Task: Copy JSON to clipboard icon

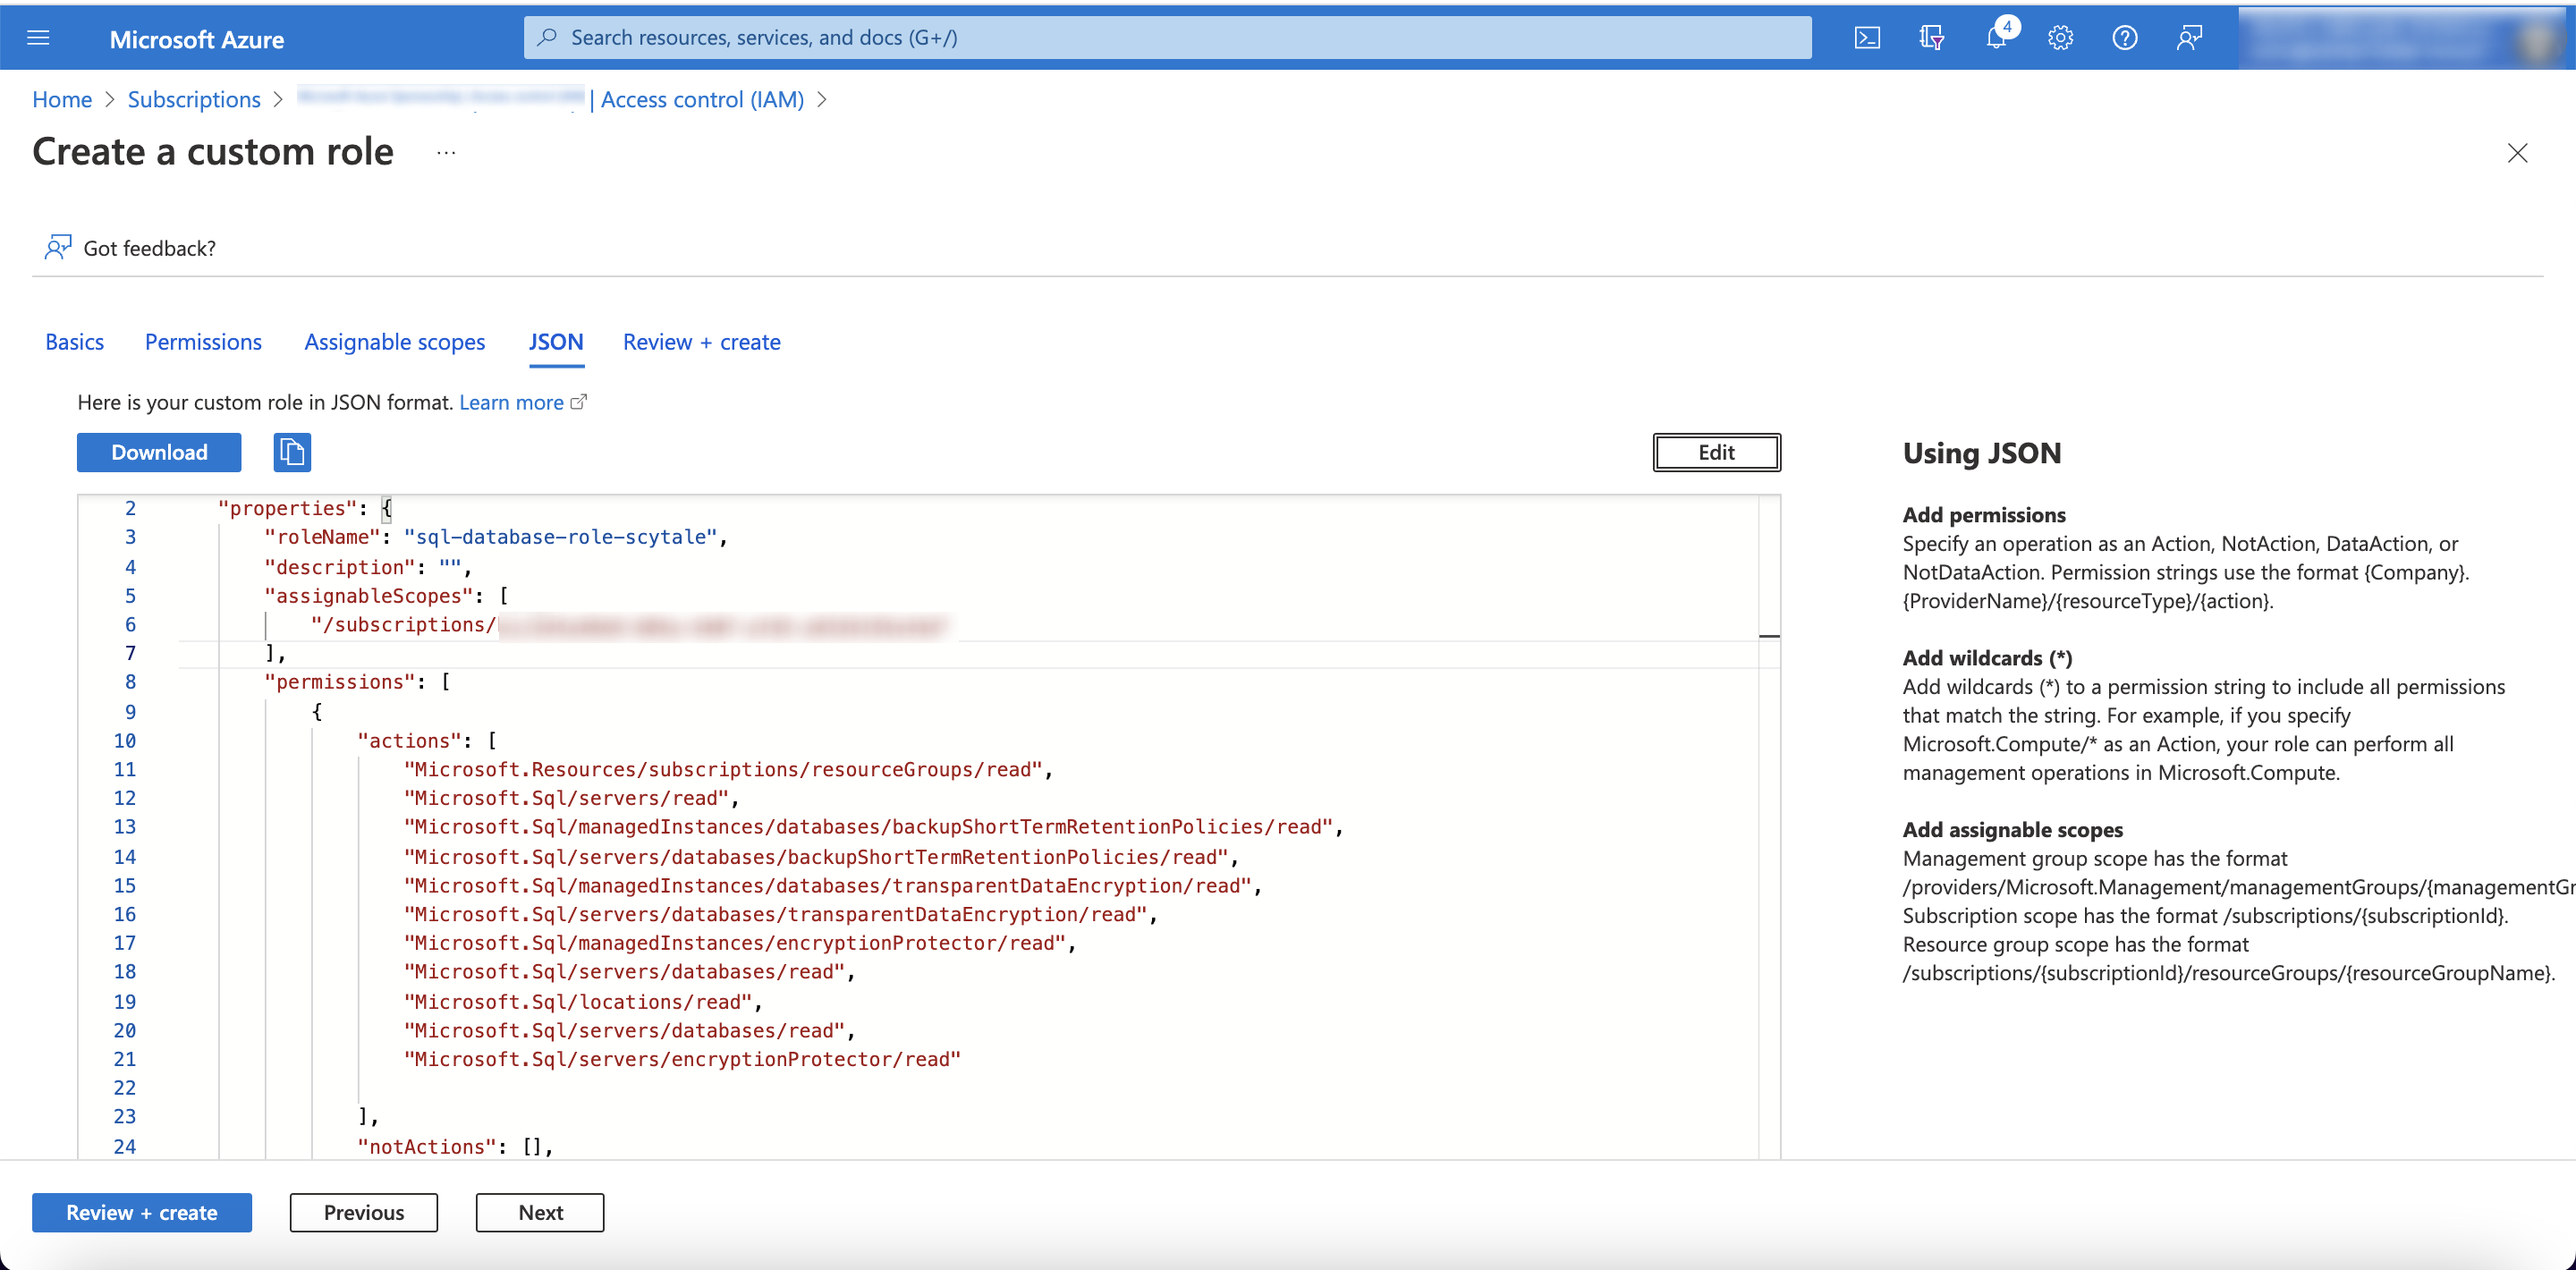Action: [292, 452]
